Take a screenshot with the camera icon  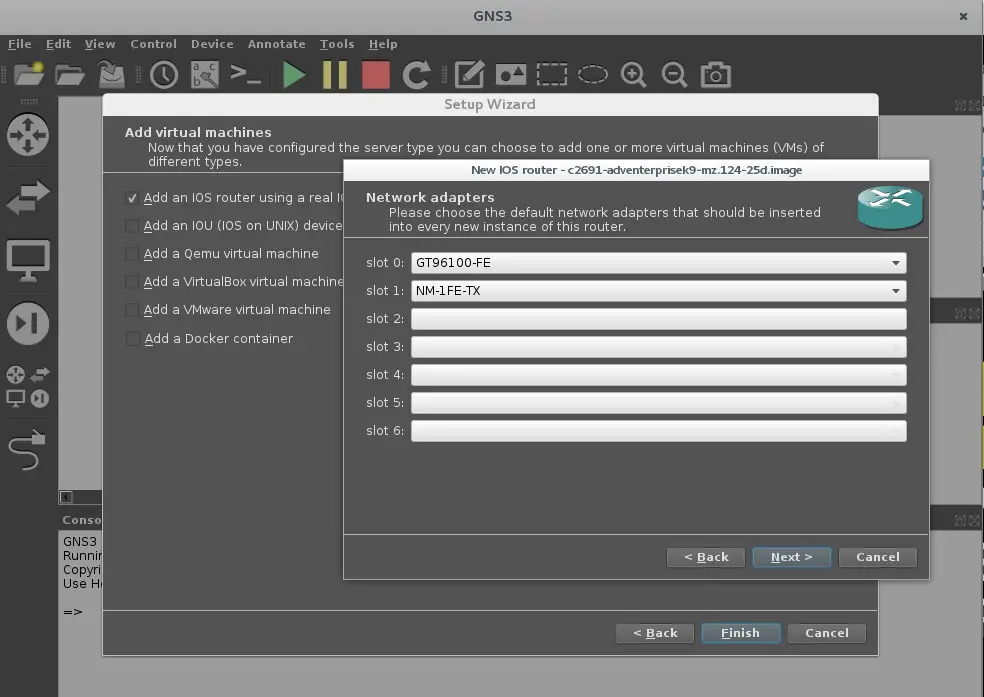tap(715, 75)
